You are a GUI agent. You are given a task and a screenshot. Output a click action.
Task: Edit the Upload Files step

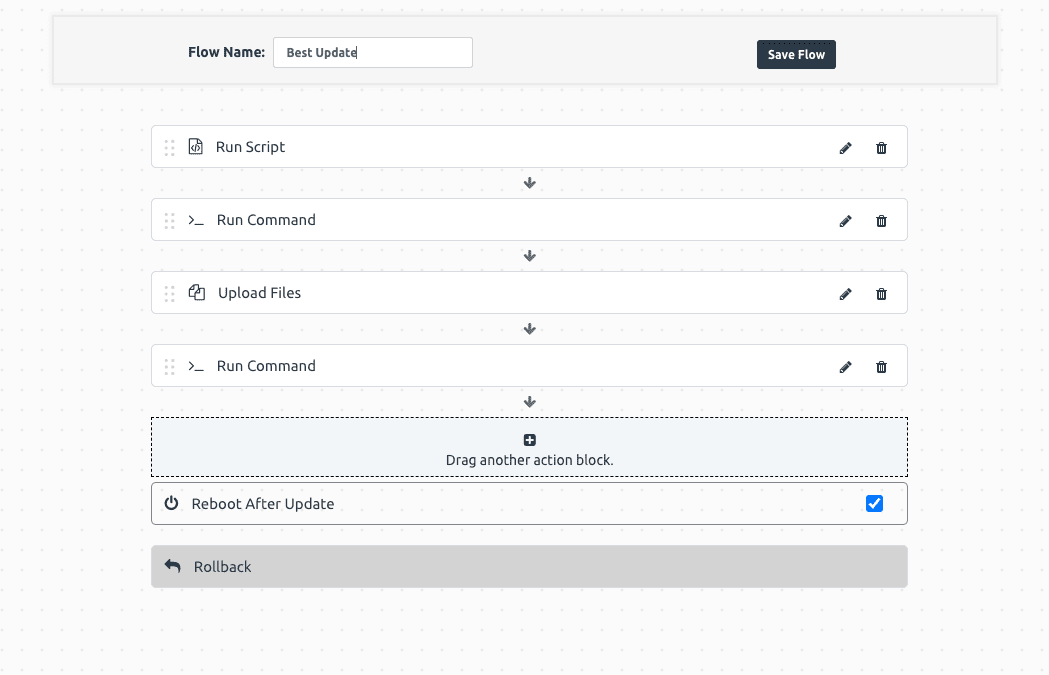pyautogui.click(x=846, y=294)
